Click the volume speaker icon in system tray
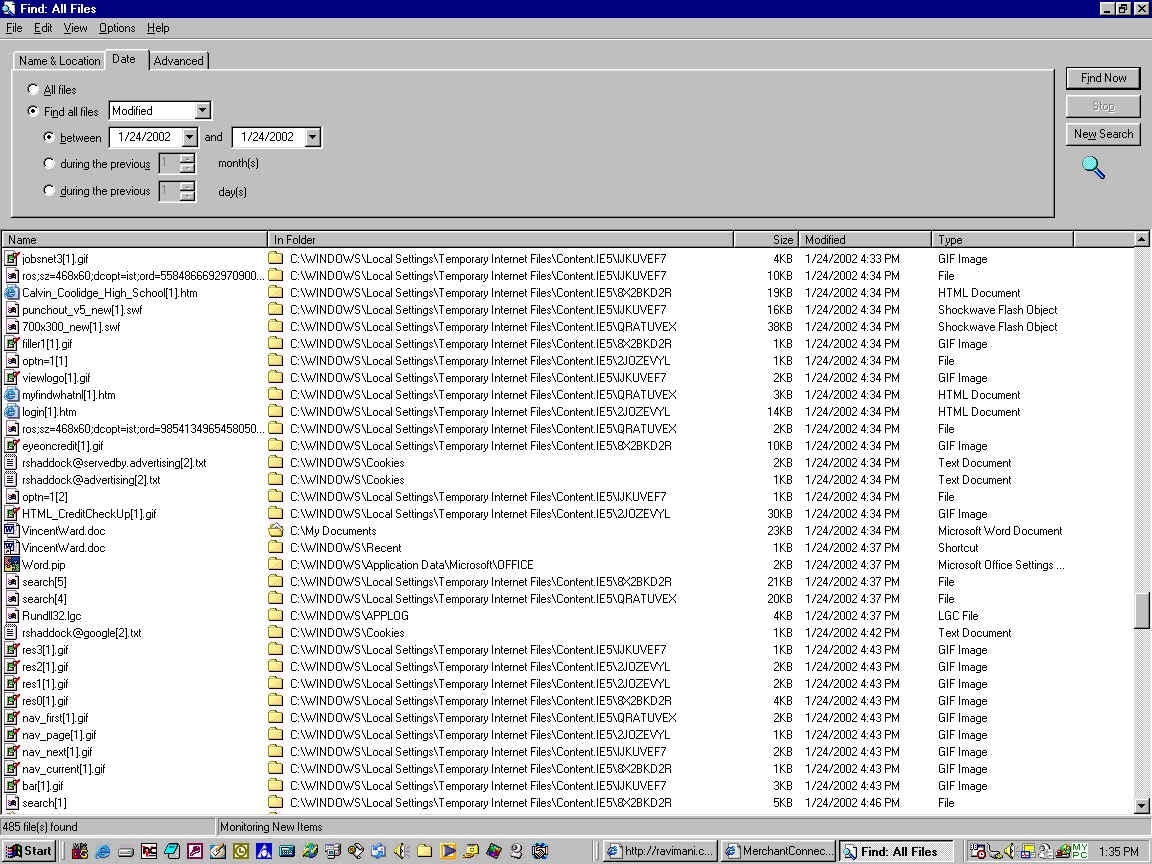The width and height of the screenshot is (1152, 864). tap(1009, 851)
